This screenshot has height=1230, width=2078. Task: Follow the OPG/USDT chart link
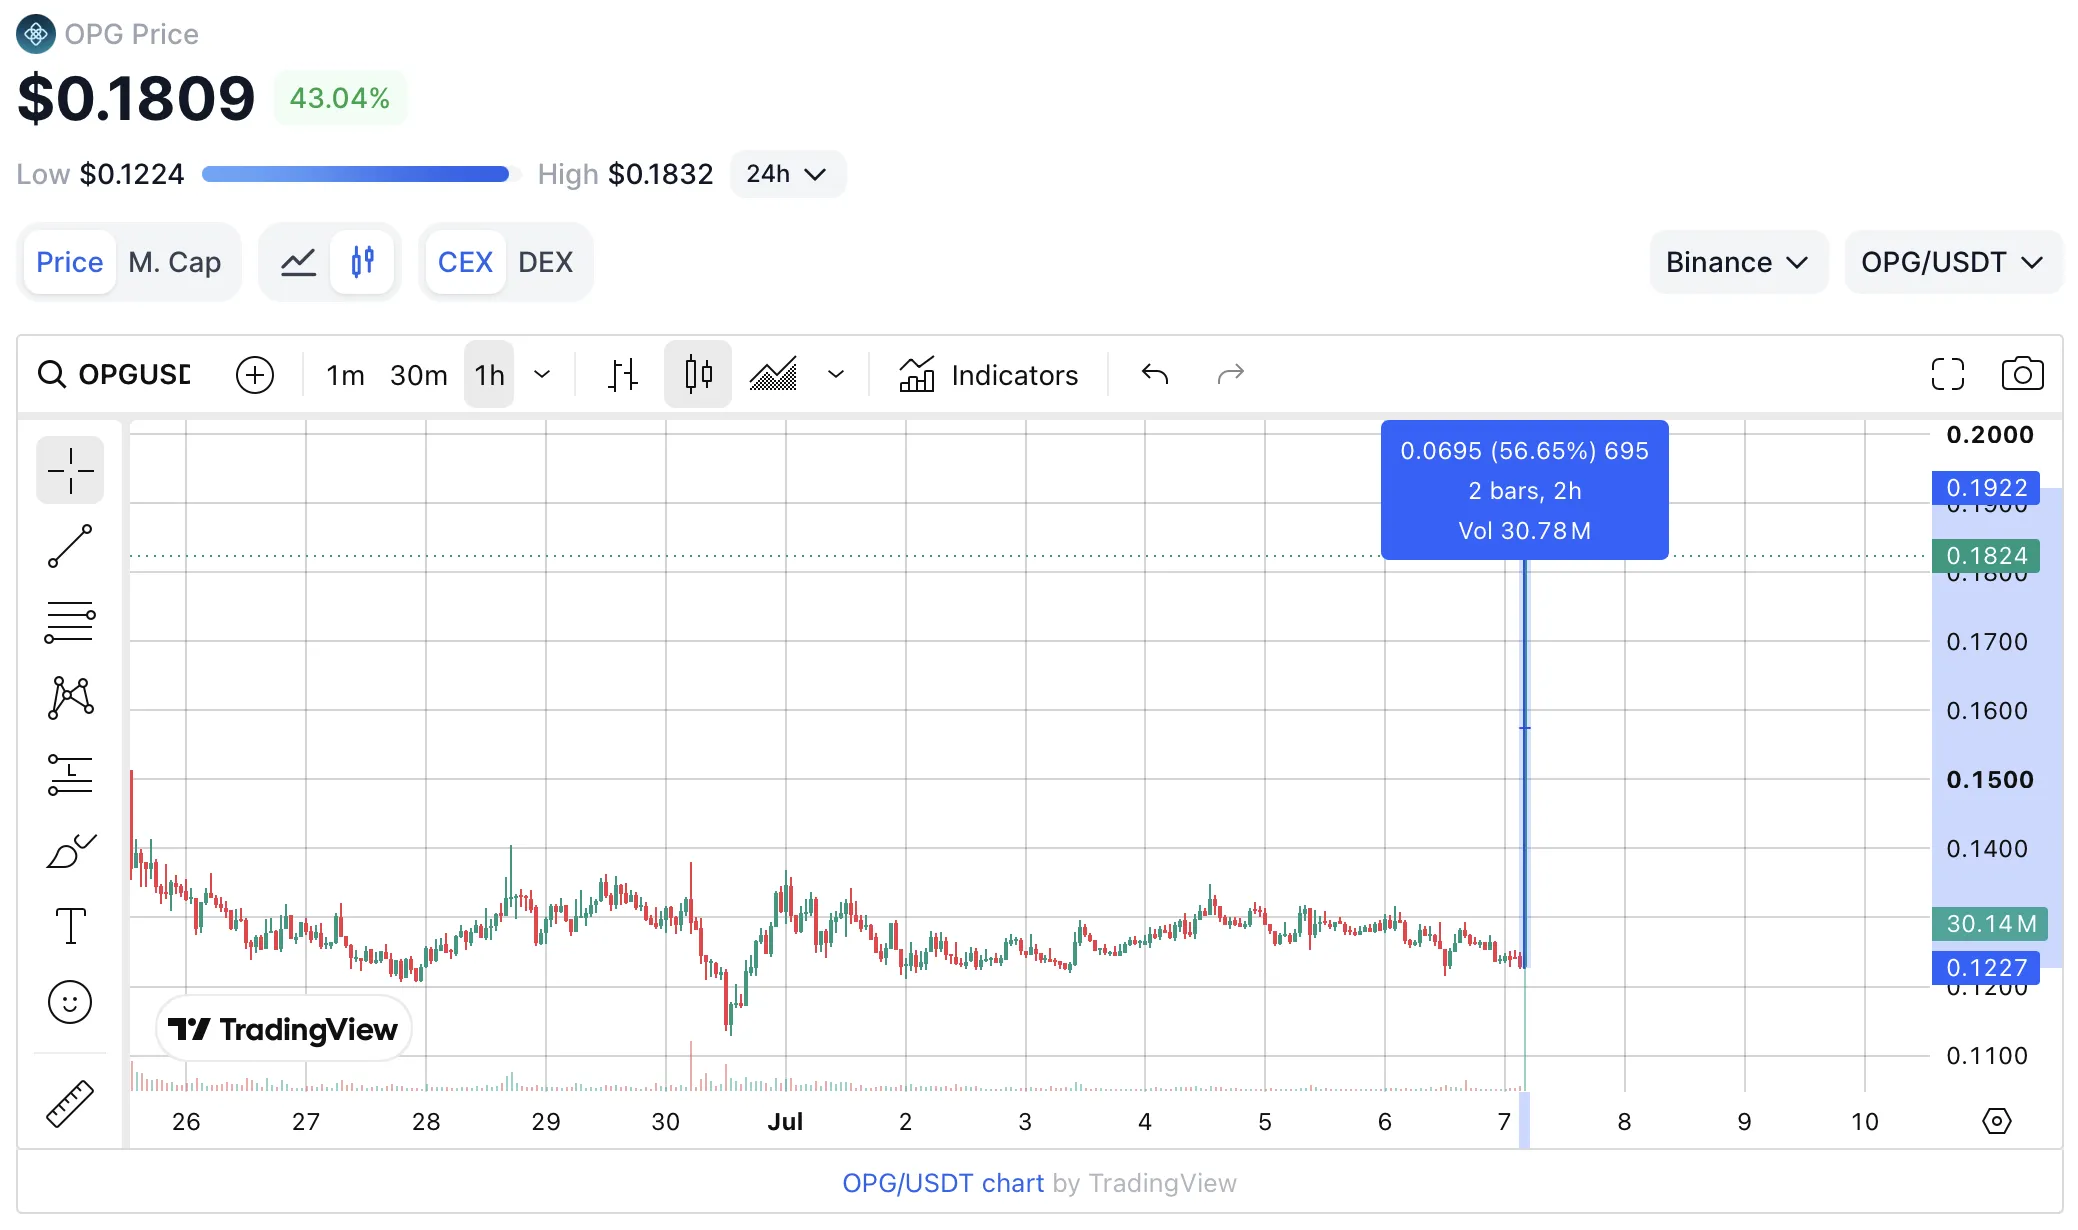tap(942, 1183)
